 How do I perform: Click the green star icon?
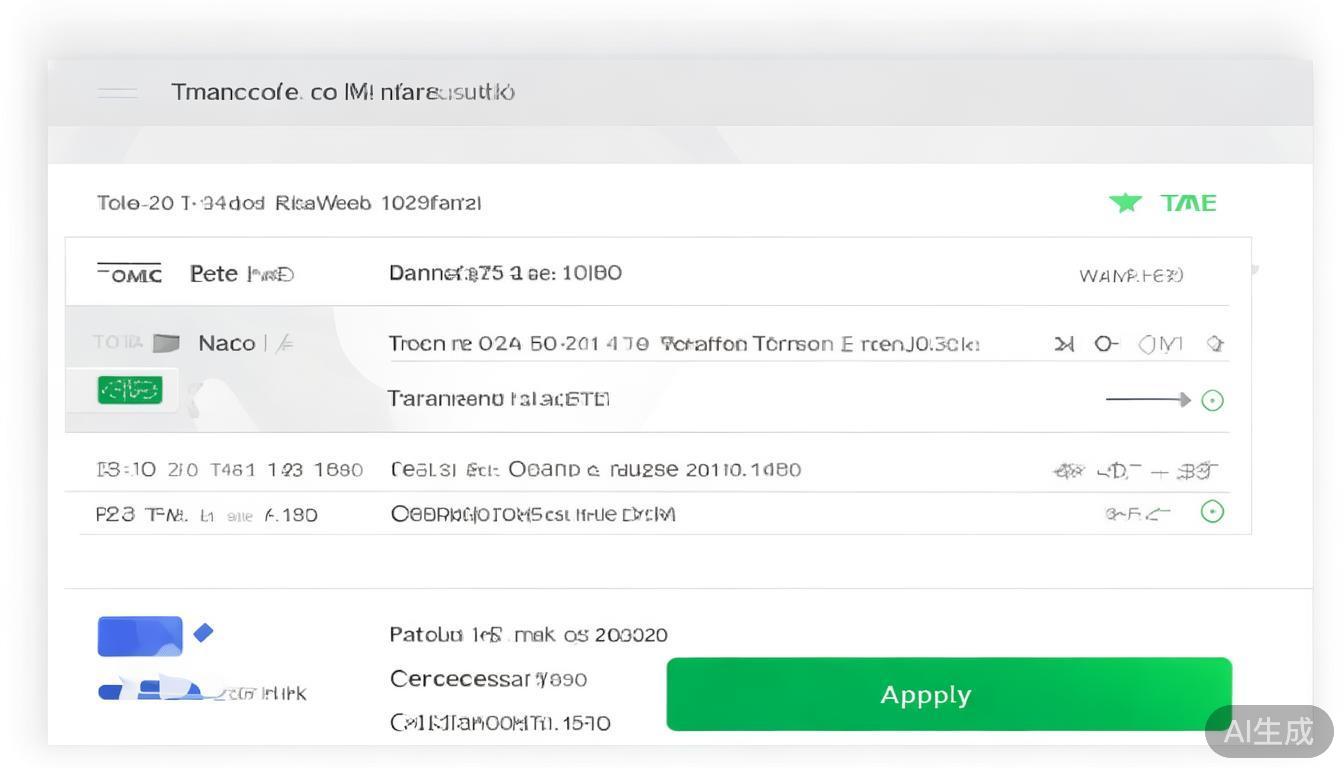1125,203
